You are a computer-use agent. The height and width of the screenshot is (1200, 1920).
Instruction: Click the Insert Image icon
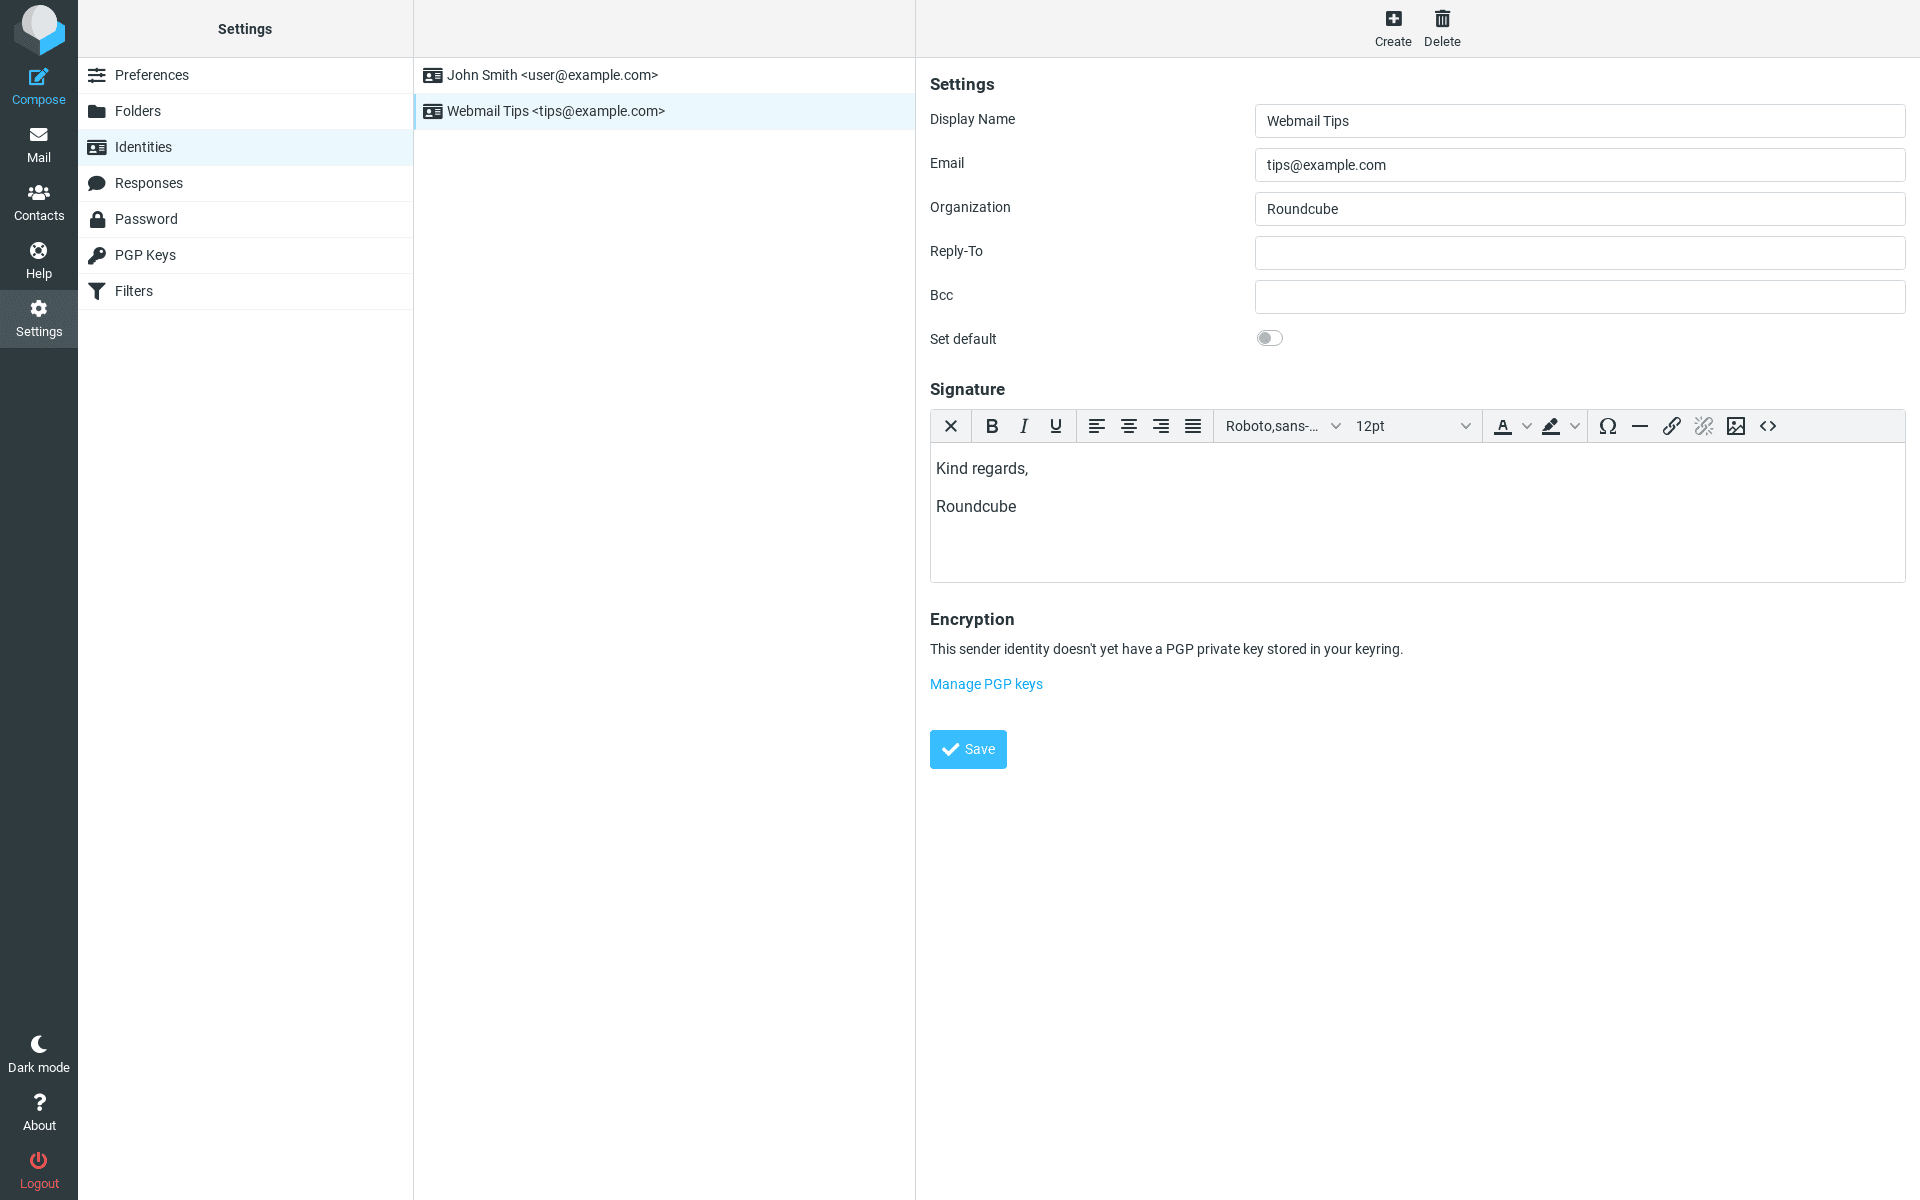coord(1736,426)
